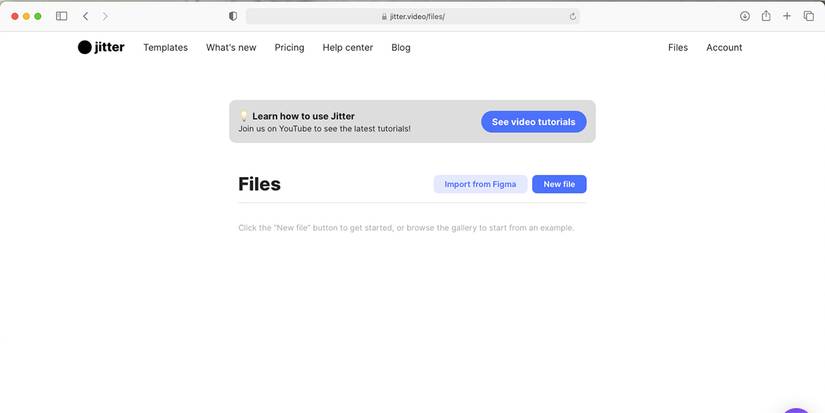The image size is (825, 413).
Task: Visit the Help center
Action: pyautogui.click(x=348, y=47)
